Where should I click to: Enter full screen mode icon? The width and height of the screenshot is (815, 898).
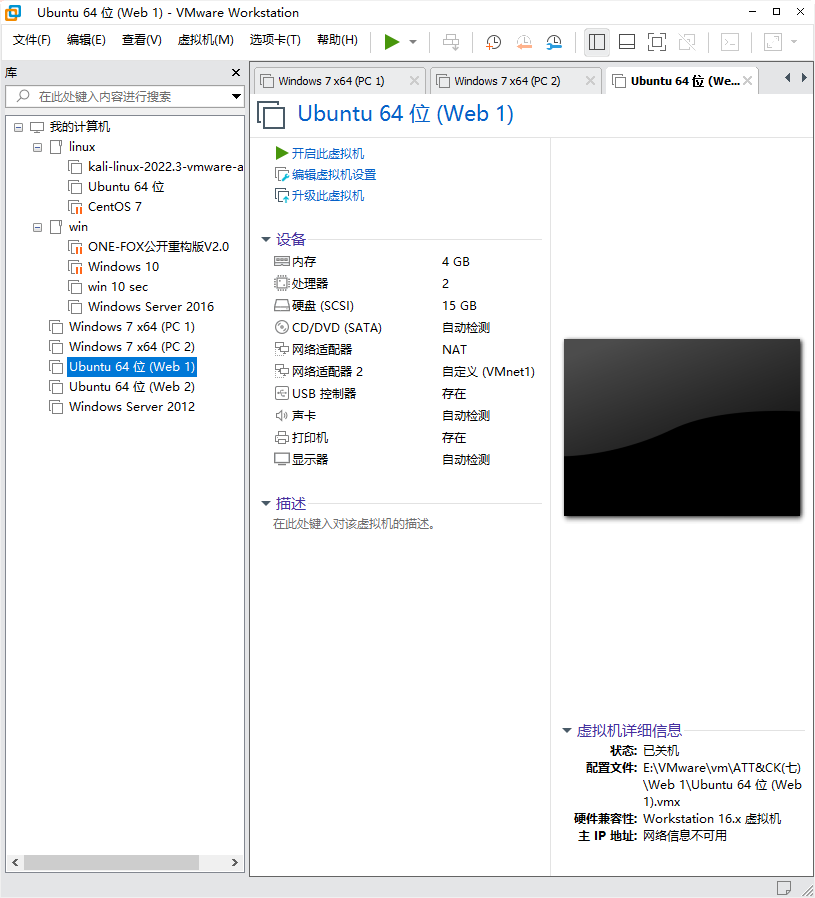coord(657,42)
